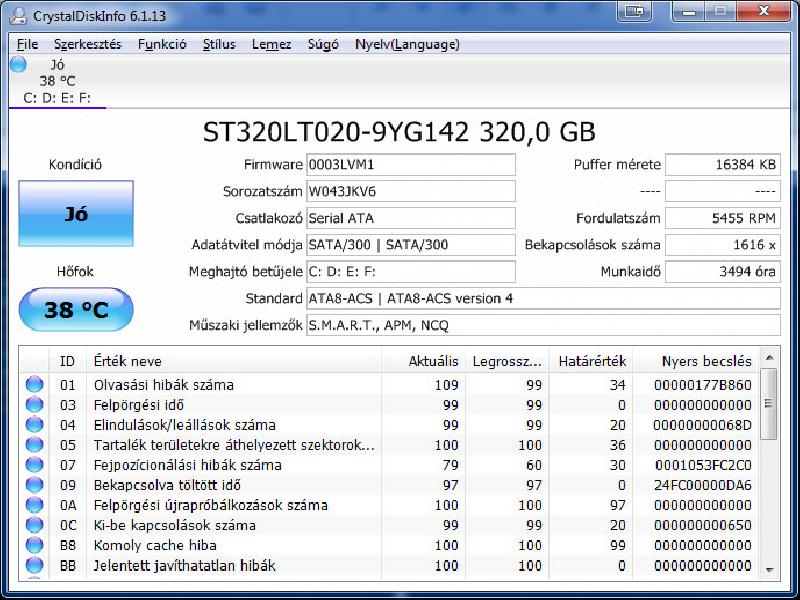Click the ID column header

pyautogui.click(x=67, y=361)
